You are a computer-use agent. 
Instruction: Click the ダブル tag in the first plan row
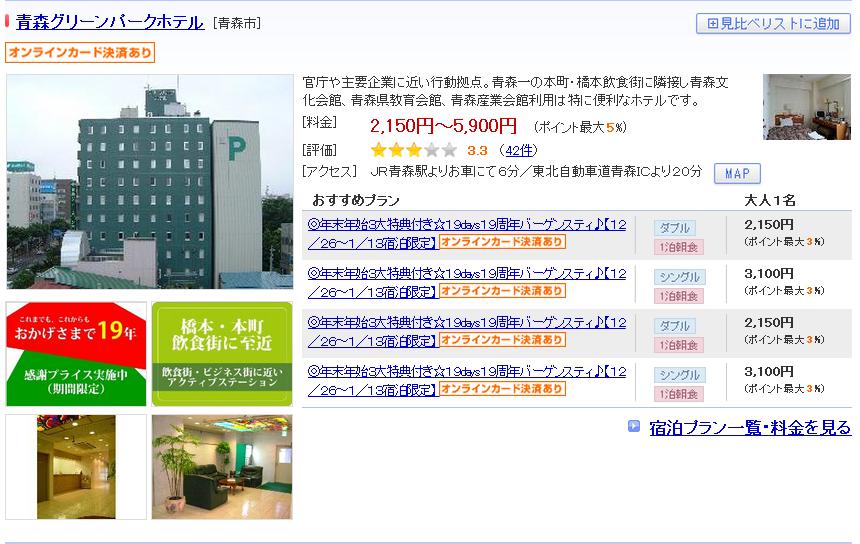675,228
